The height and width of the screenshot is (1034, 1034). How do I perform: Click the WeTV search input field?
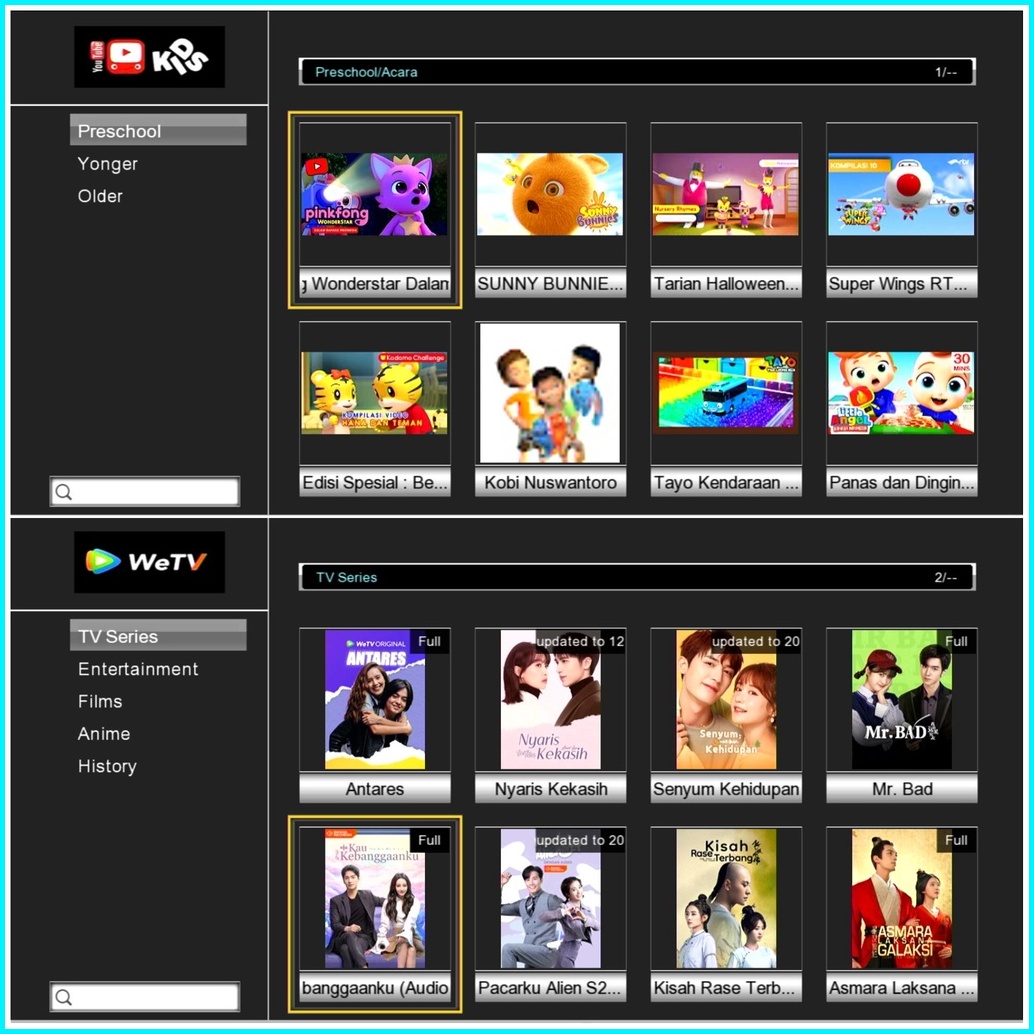155,997
